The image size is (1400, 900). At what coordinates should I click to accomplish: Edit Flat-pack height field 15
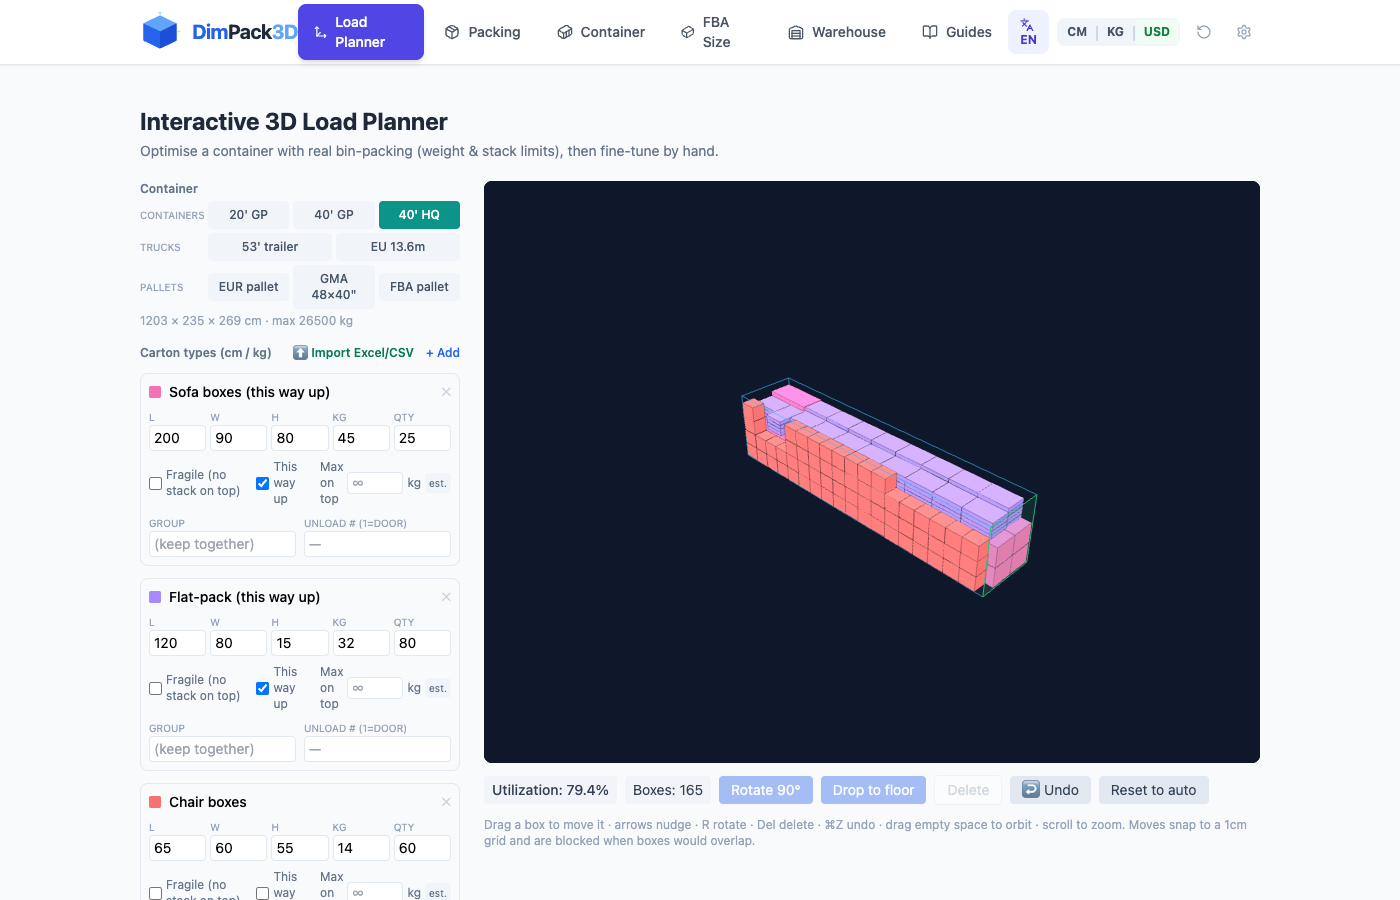[x=299, y=643]
